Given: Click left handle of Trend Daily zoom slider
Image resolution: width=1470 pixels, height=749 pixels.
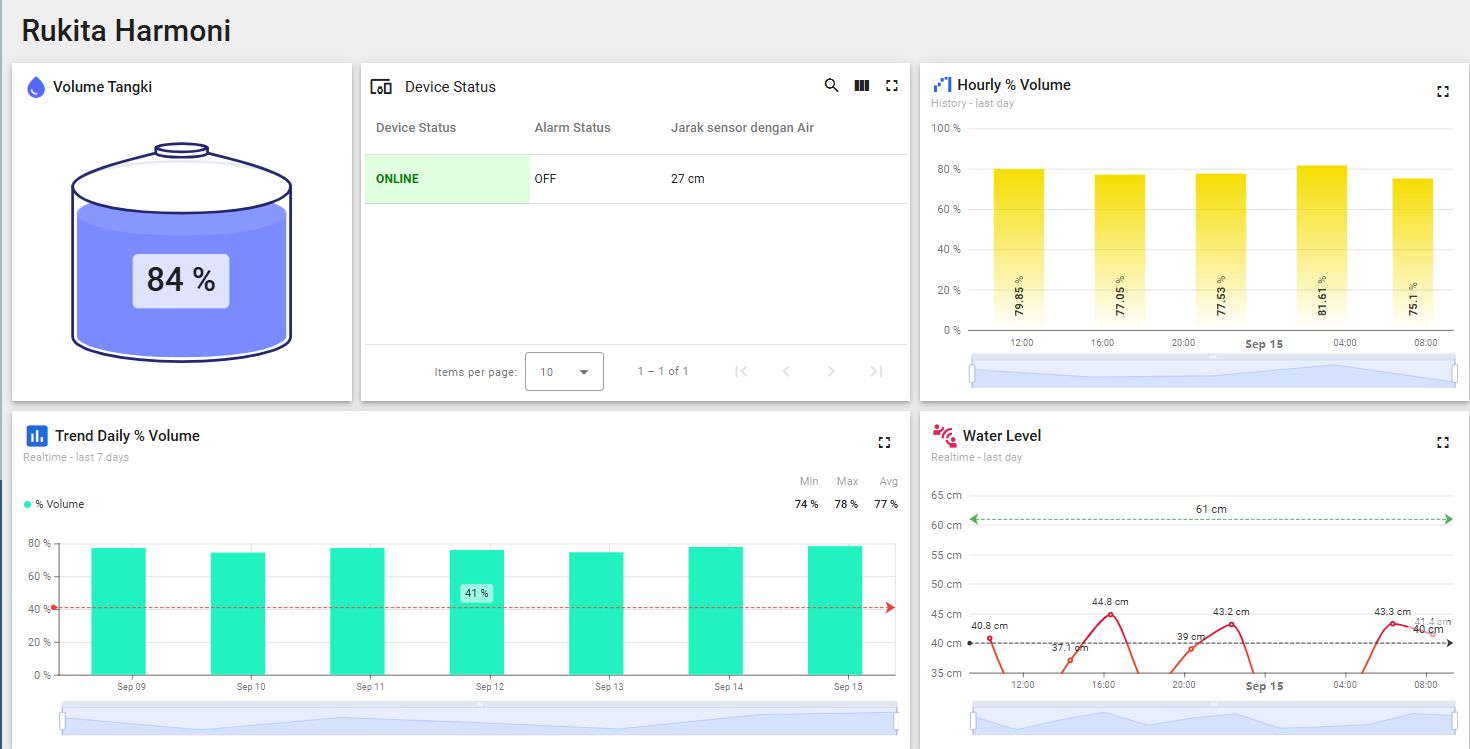Looking at the screenshot, I should coord(62,721).
